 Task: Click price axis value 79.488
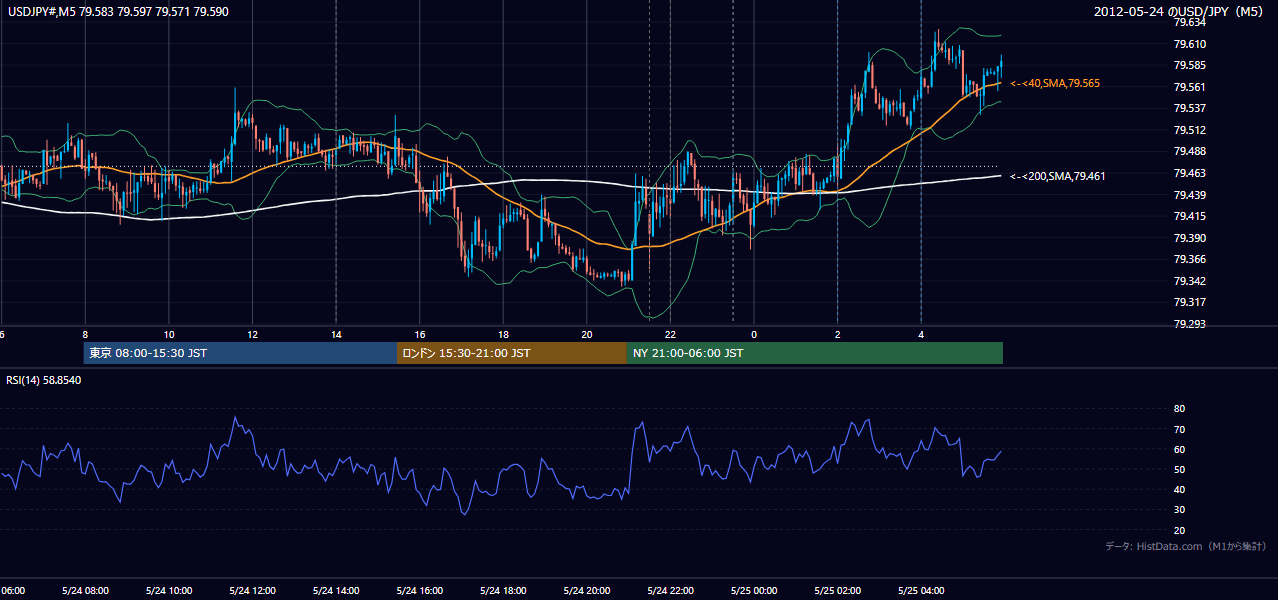(x=1189, y=151)
